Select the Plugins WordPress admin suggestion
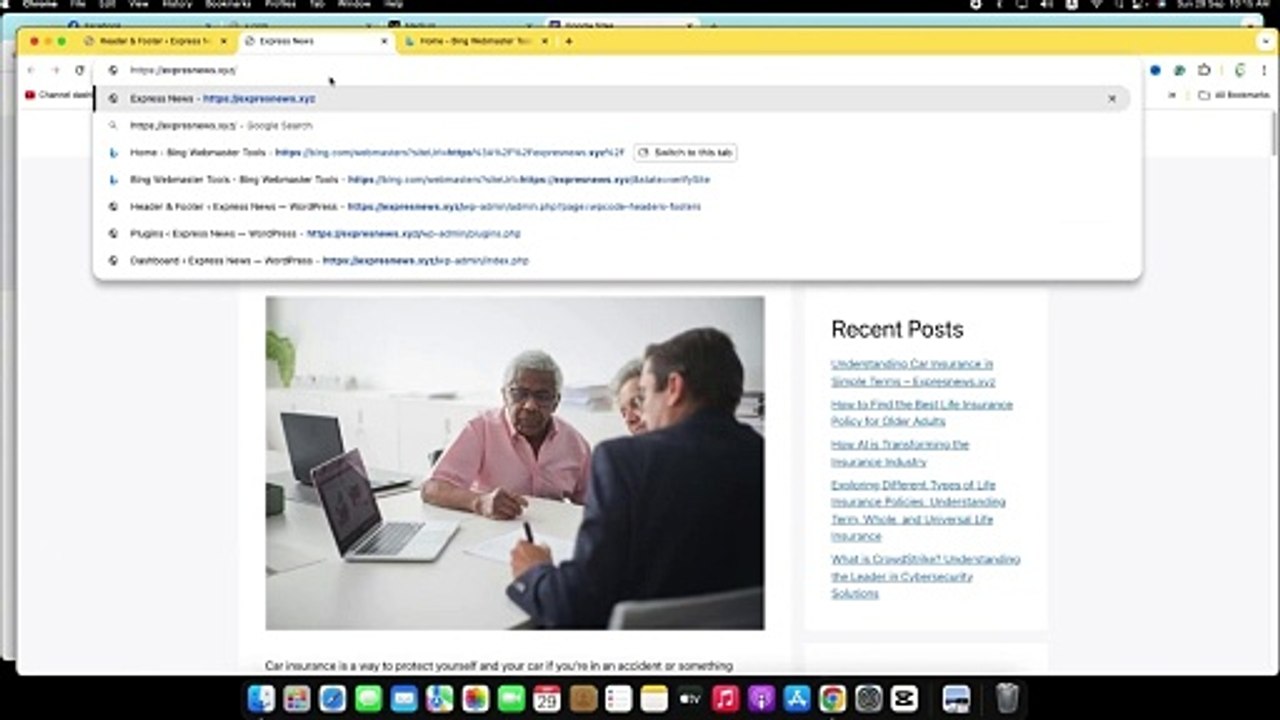 325,234
